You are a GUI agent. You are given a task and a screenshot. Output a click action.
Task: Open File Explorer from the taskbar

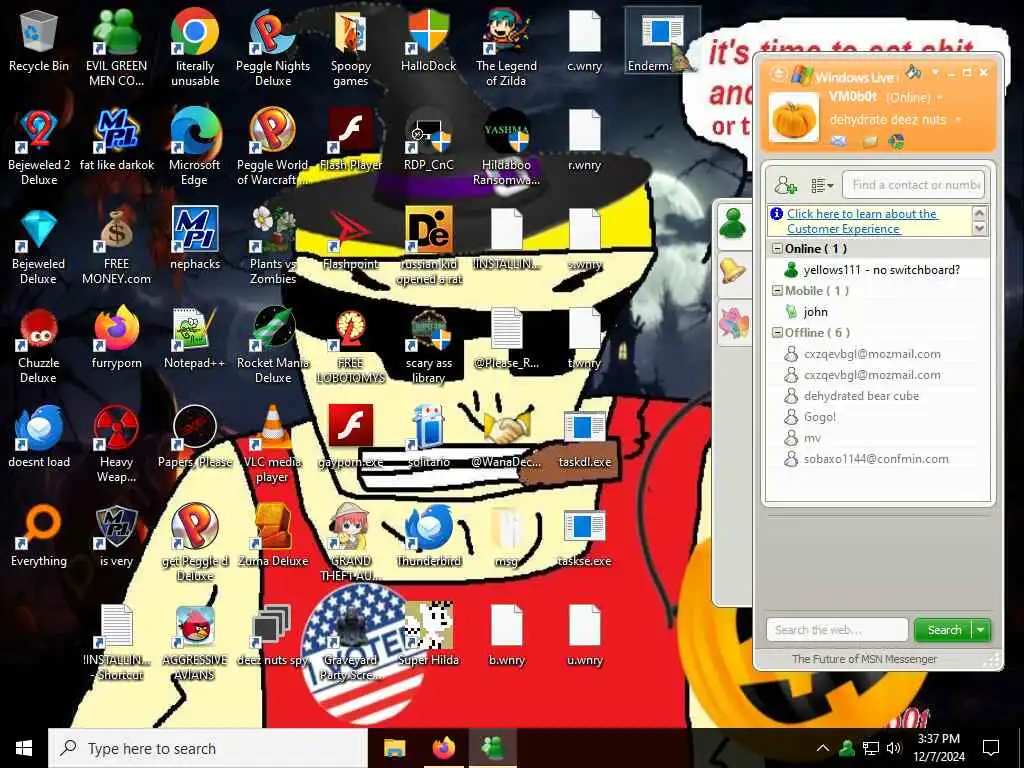coord(394,748)
